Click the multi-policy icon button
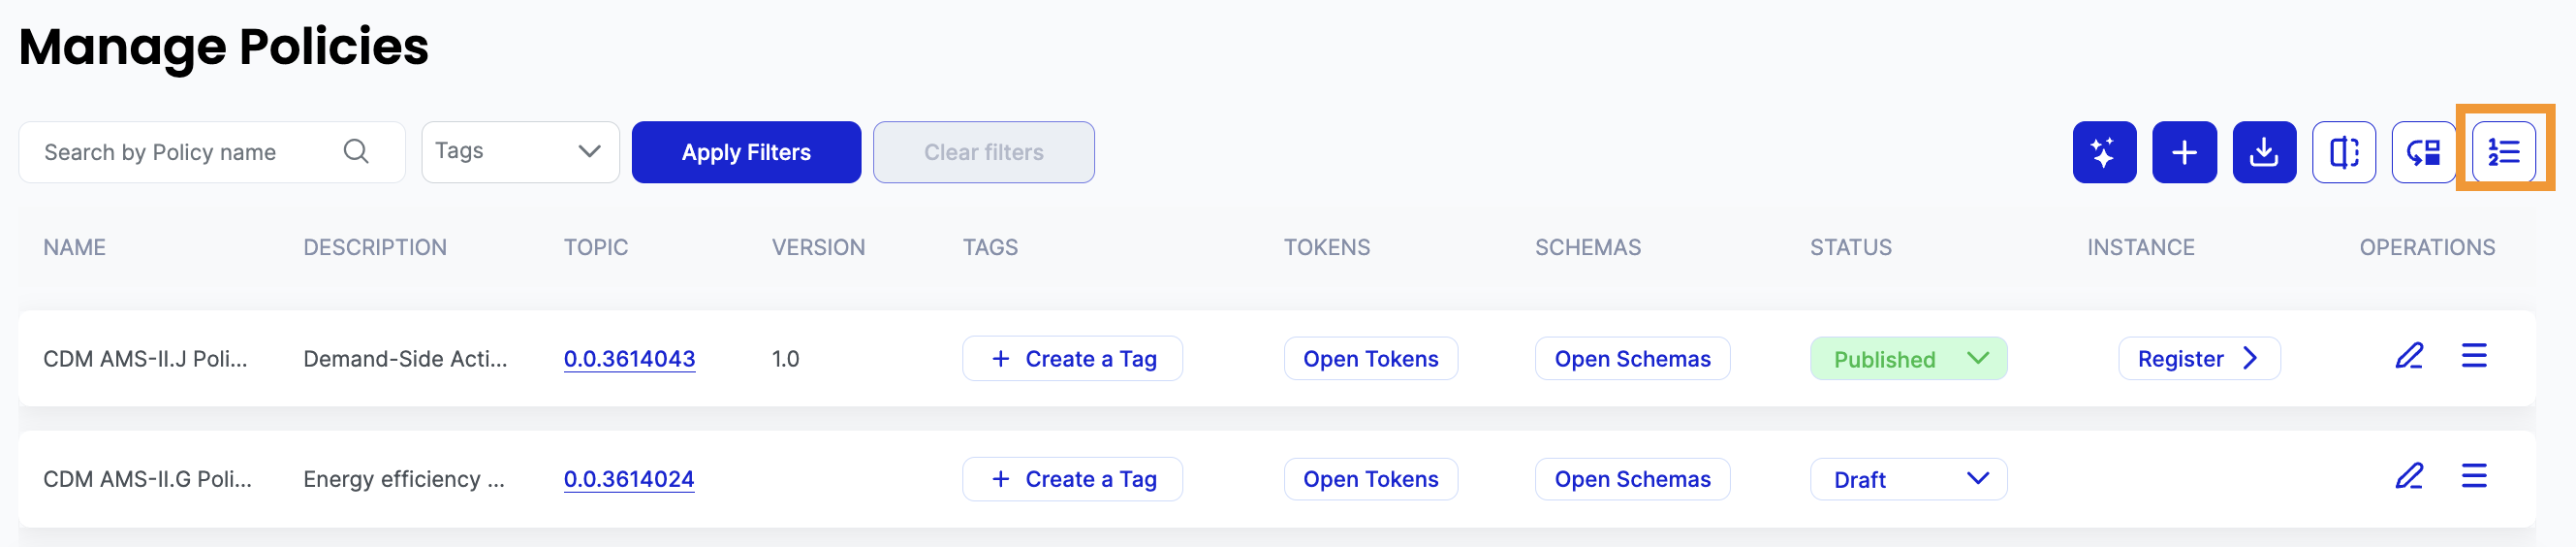 2423,152
